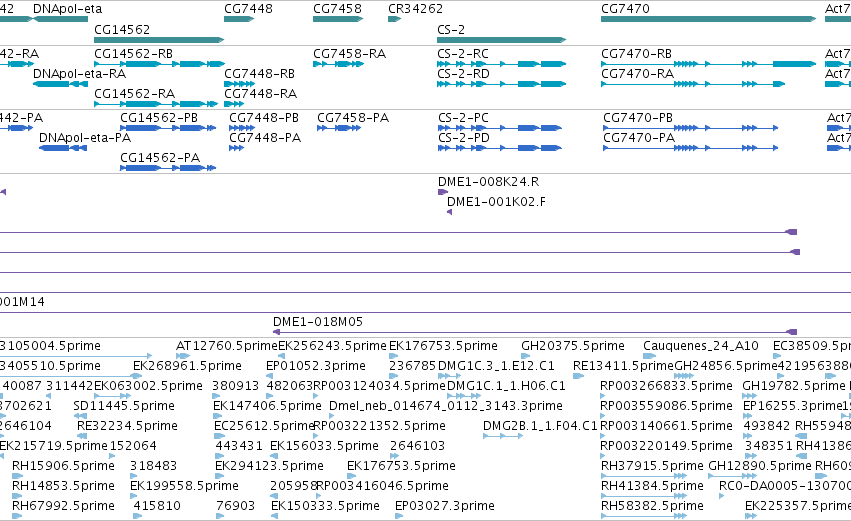Select EST RE13411.5prime

(623, 365)
